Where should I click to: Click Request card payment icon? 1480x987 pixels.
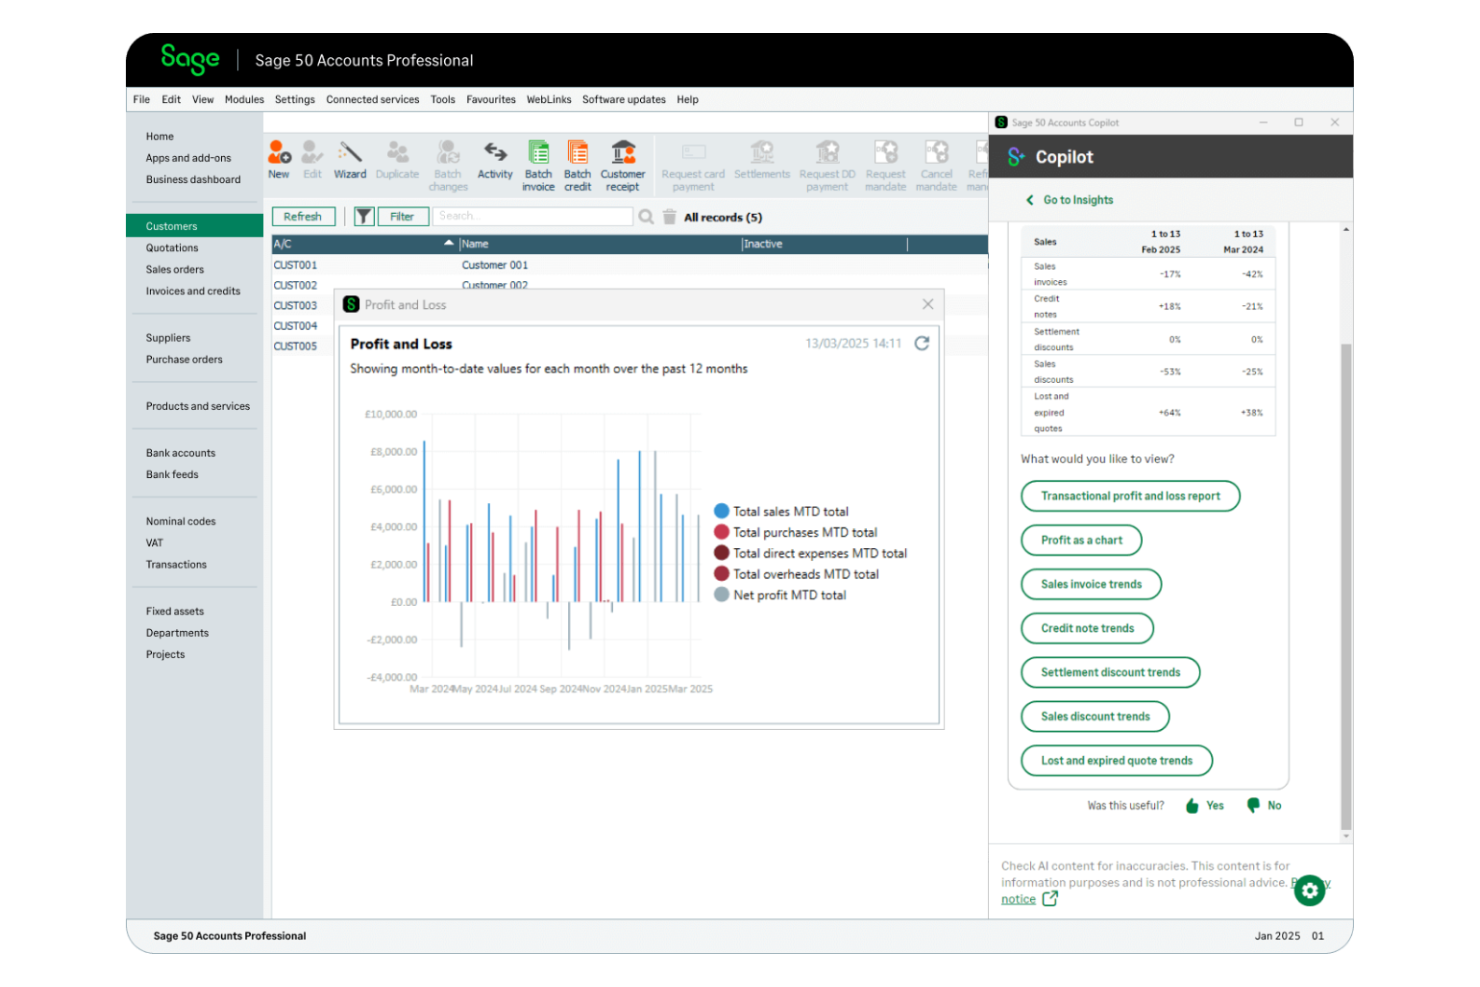[693, 152]
